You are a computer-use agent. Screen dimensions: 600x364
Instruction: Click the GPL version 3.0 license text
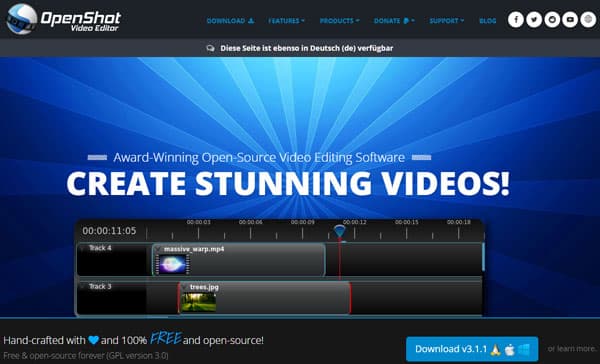[137, 356]
